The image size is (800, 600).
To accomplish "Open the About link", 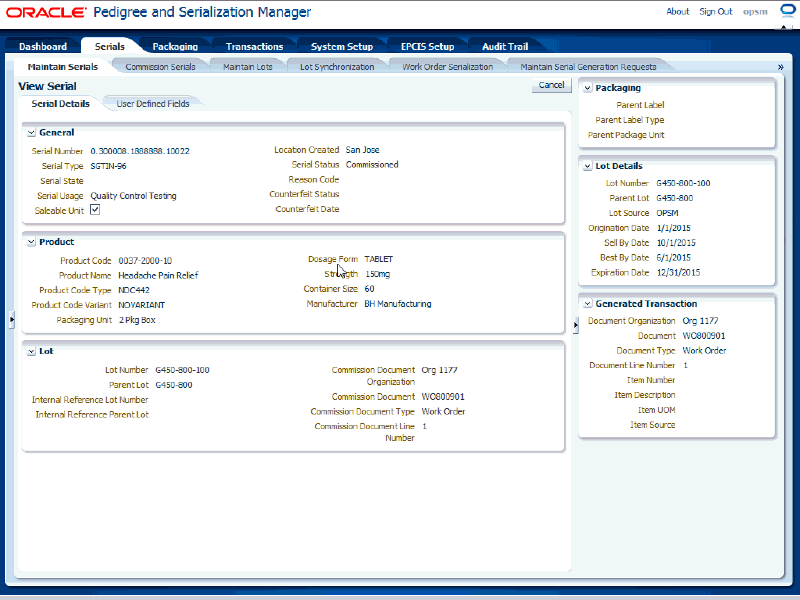I will [678, 11].
